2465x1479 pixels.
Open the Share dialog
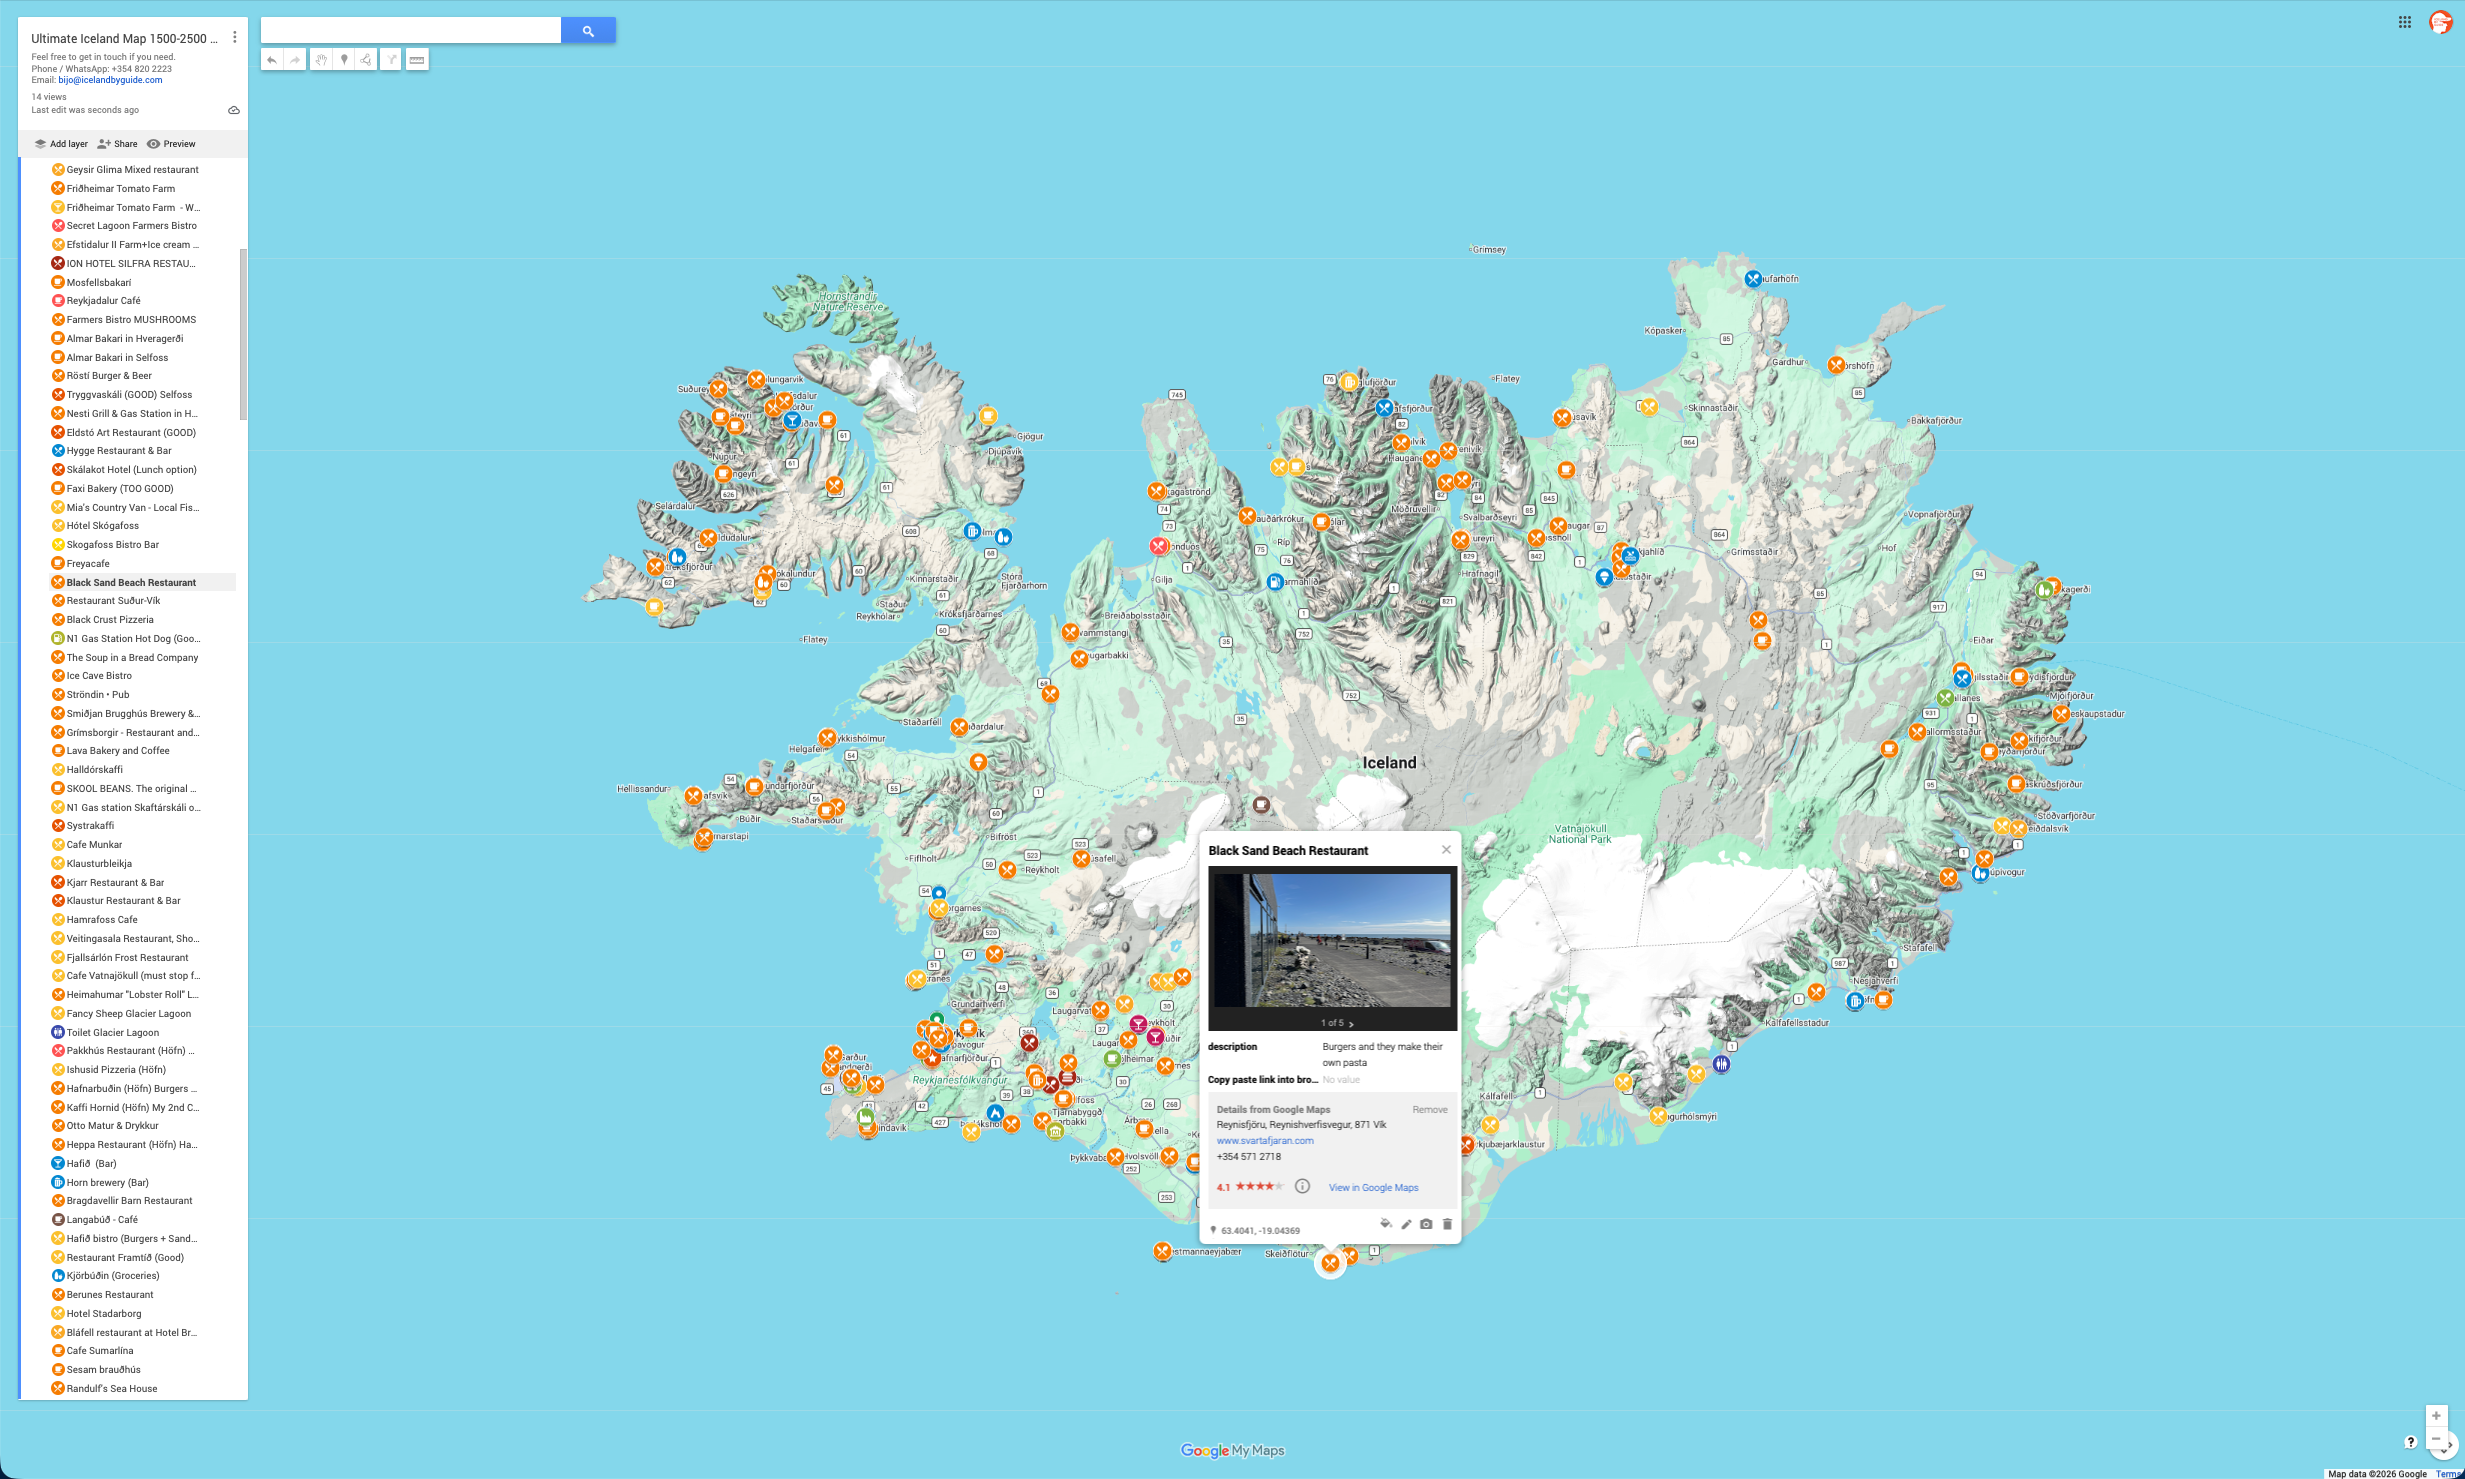tap(118, 144)
